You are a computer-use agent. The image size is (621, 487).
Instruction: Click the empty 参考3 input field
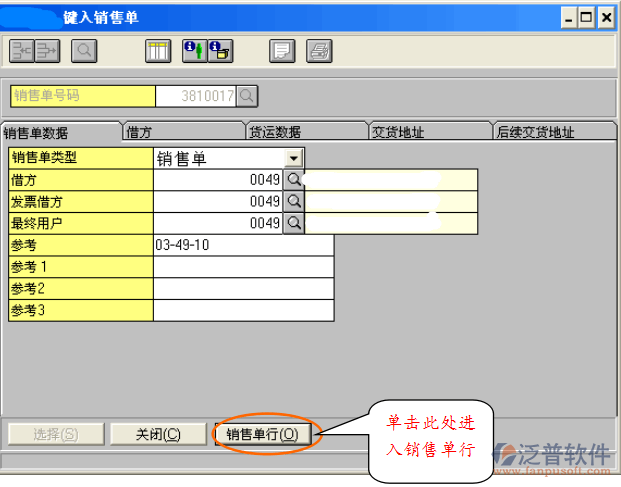point(243,310)
